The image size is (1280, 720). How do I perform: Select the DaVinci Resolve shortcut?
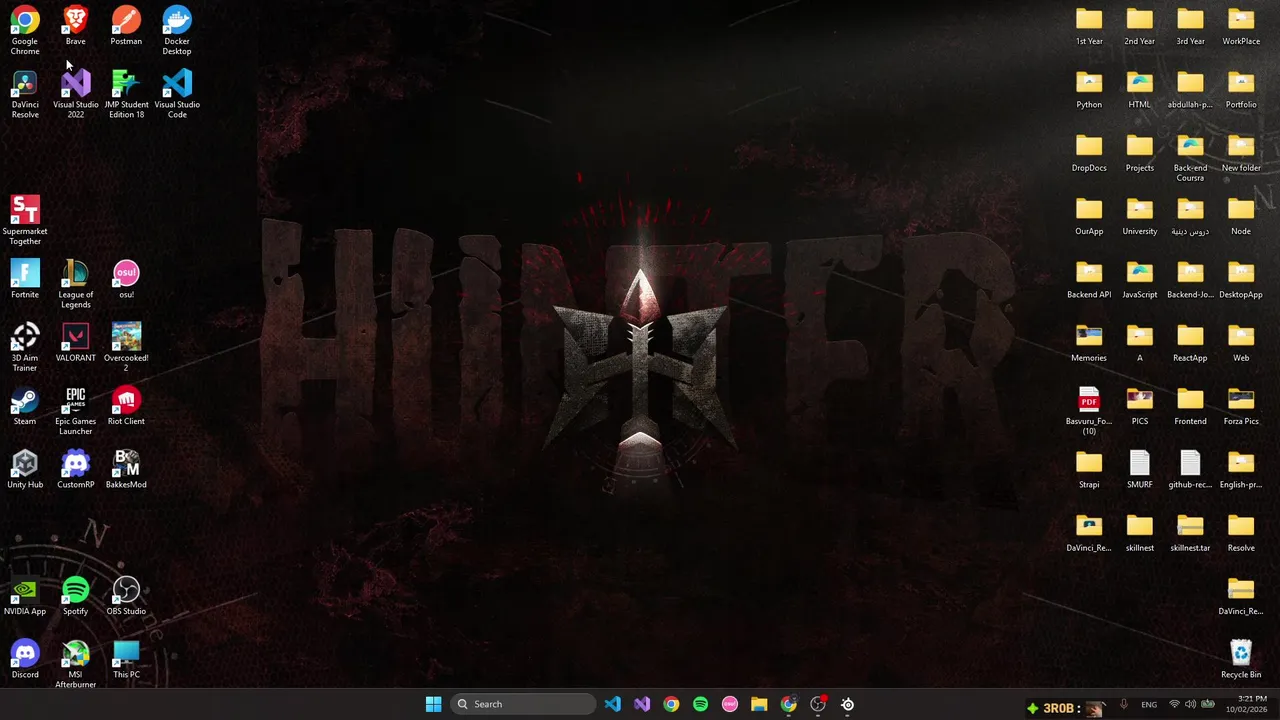tap(25, 94)
